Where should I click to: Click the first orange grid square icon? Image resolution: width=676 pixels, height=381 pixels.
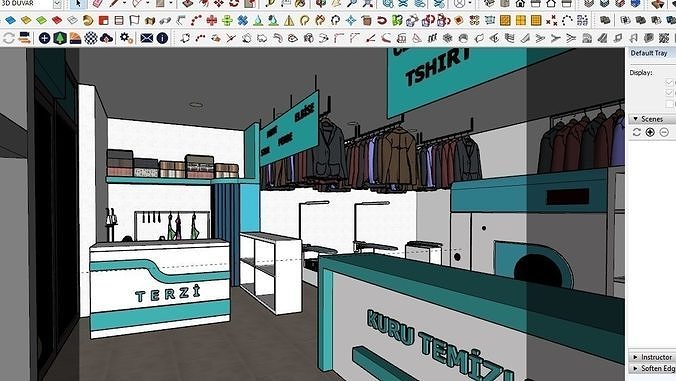pos(505,20)
